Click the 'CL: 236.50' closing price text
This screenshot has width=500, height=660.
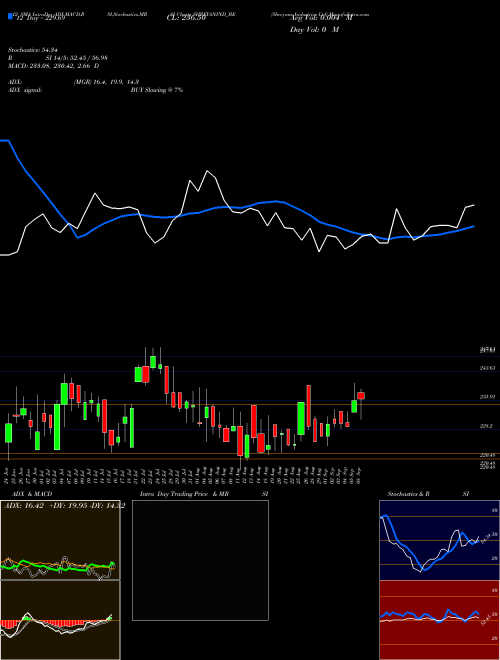coord(186,18)
